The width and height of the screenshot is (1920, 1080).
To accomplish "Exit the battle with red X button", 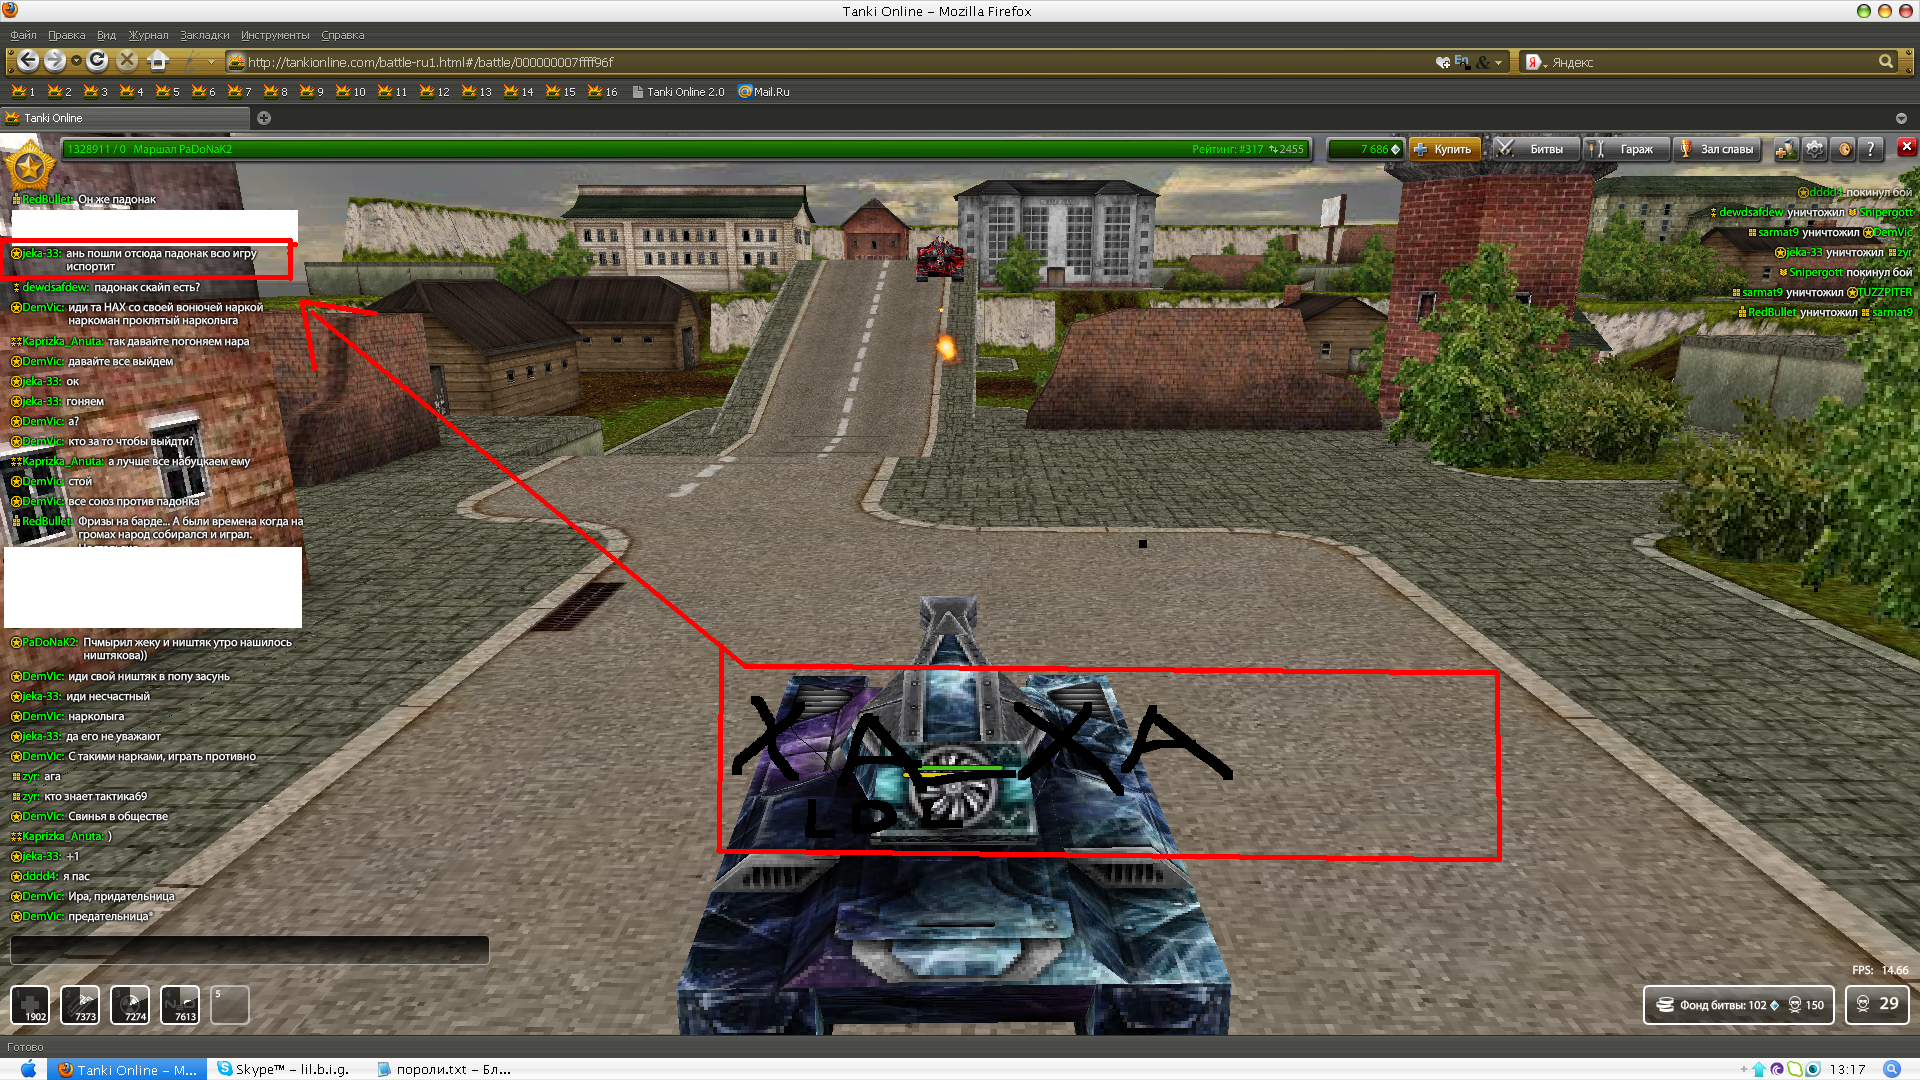I will [x=1907, y=147].
